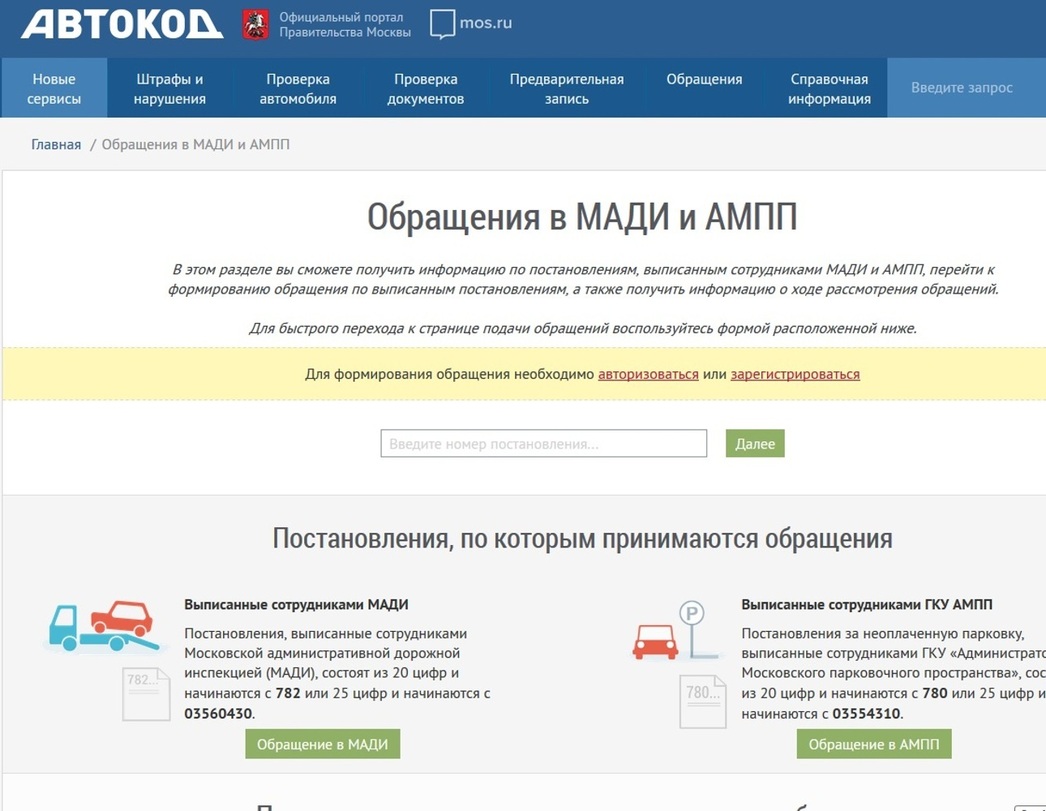Click the resolution number input field
The height and width of the screenshot is (811, 1046).
click(543, 444)
